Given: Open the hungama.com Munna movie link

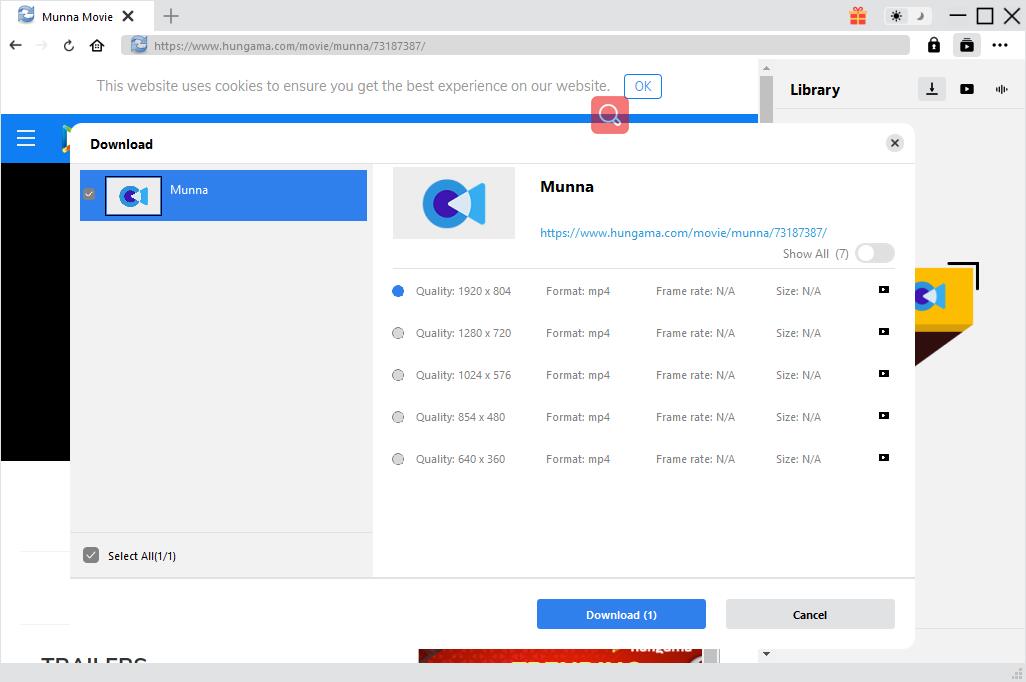Looking at the screenshot, I should 683,232.
